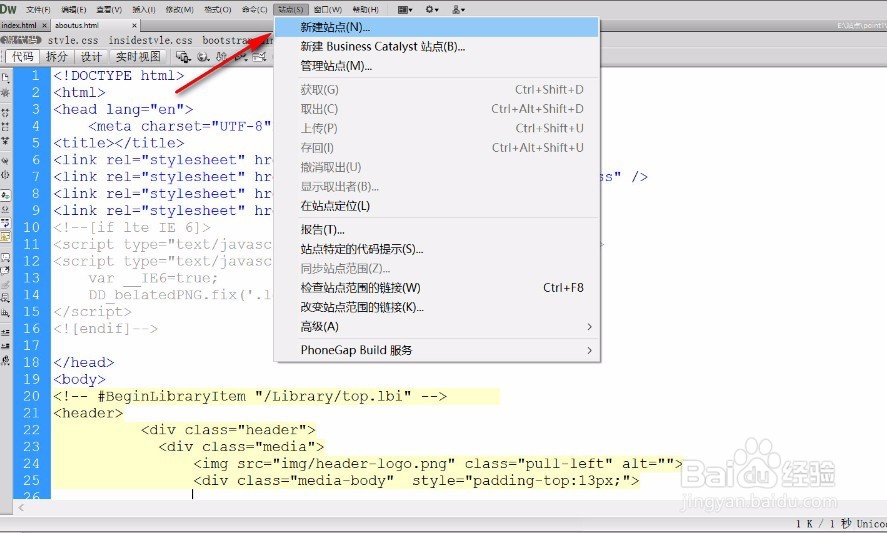
Task: Click the Wrap Tag icon
Action: point(5,285)
